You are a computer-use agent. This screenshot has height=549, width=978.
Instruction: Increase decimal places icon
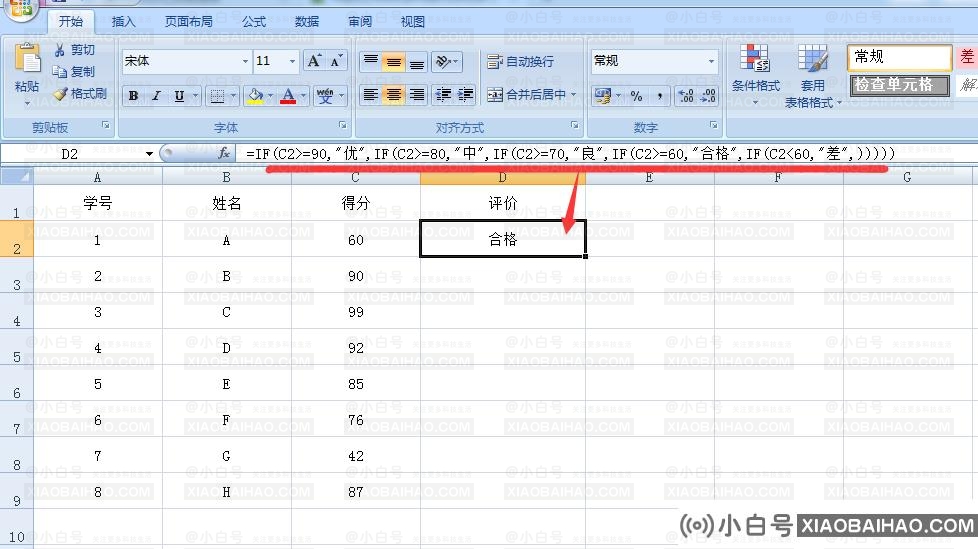[686, 95]
